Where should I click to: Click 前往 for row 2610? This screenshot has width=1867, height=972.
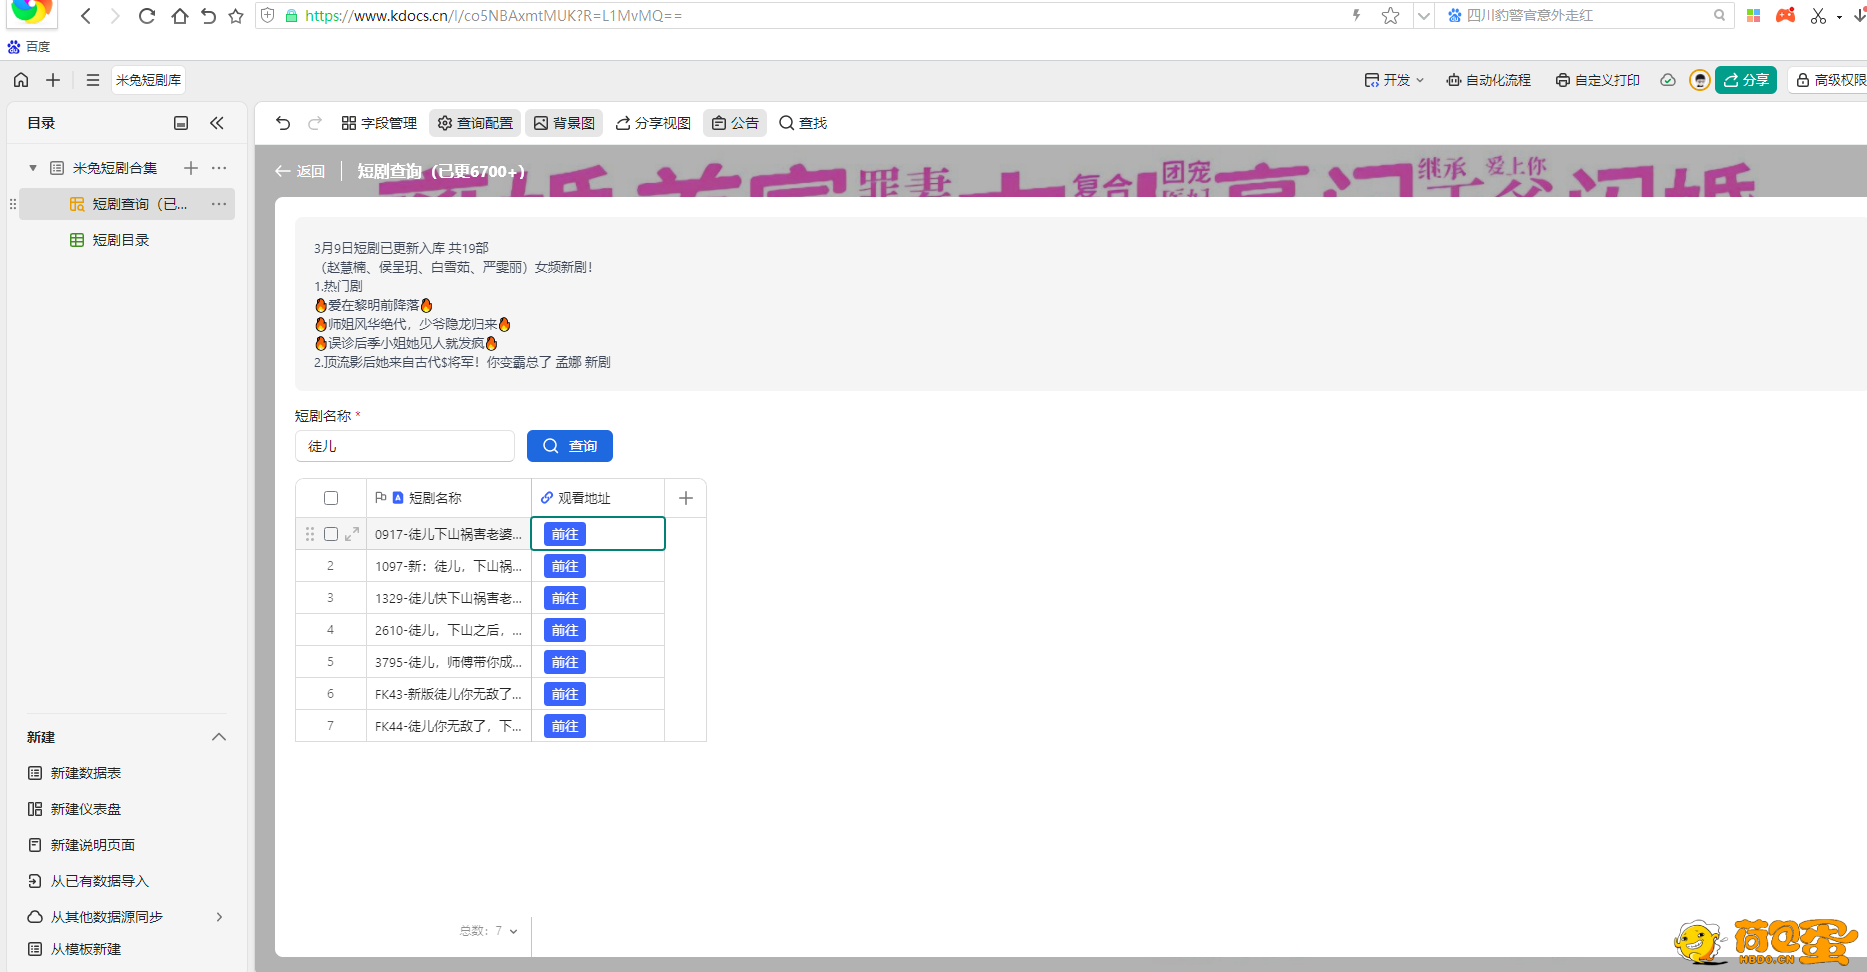coord(565,630)
